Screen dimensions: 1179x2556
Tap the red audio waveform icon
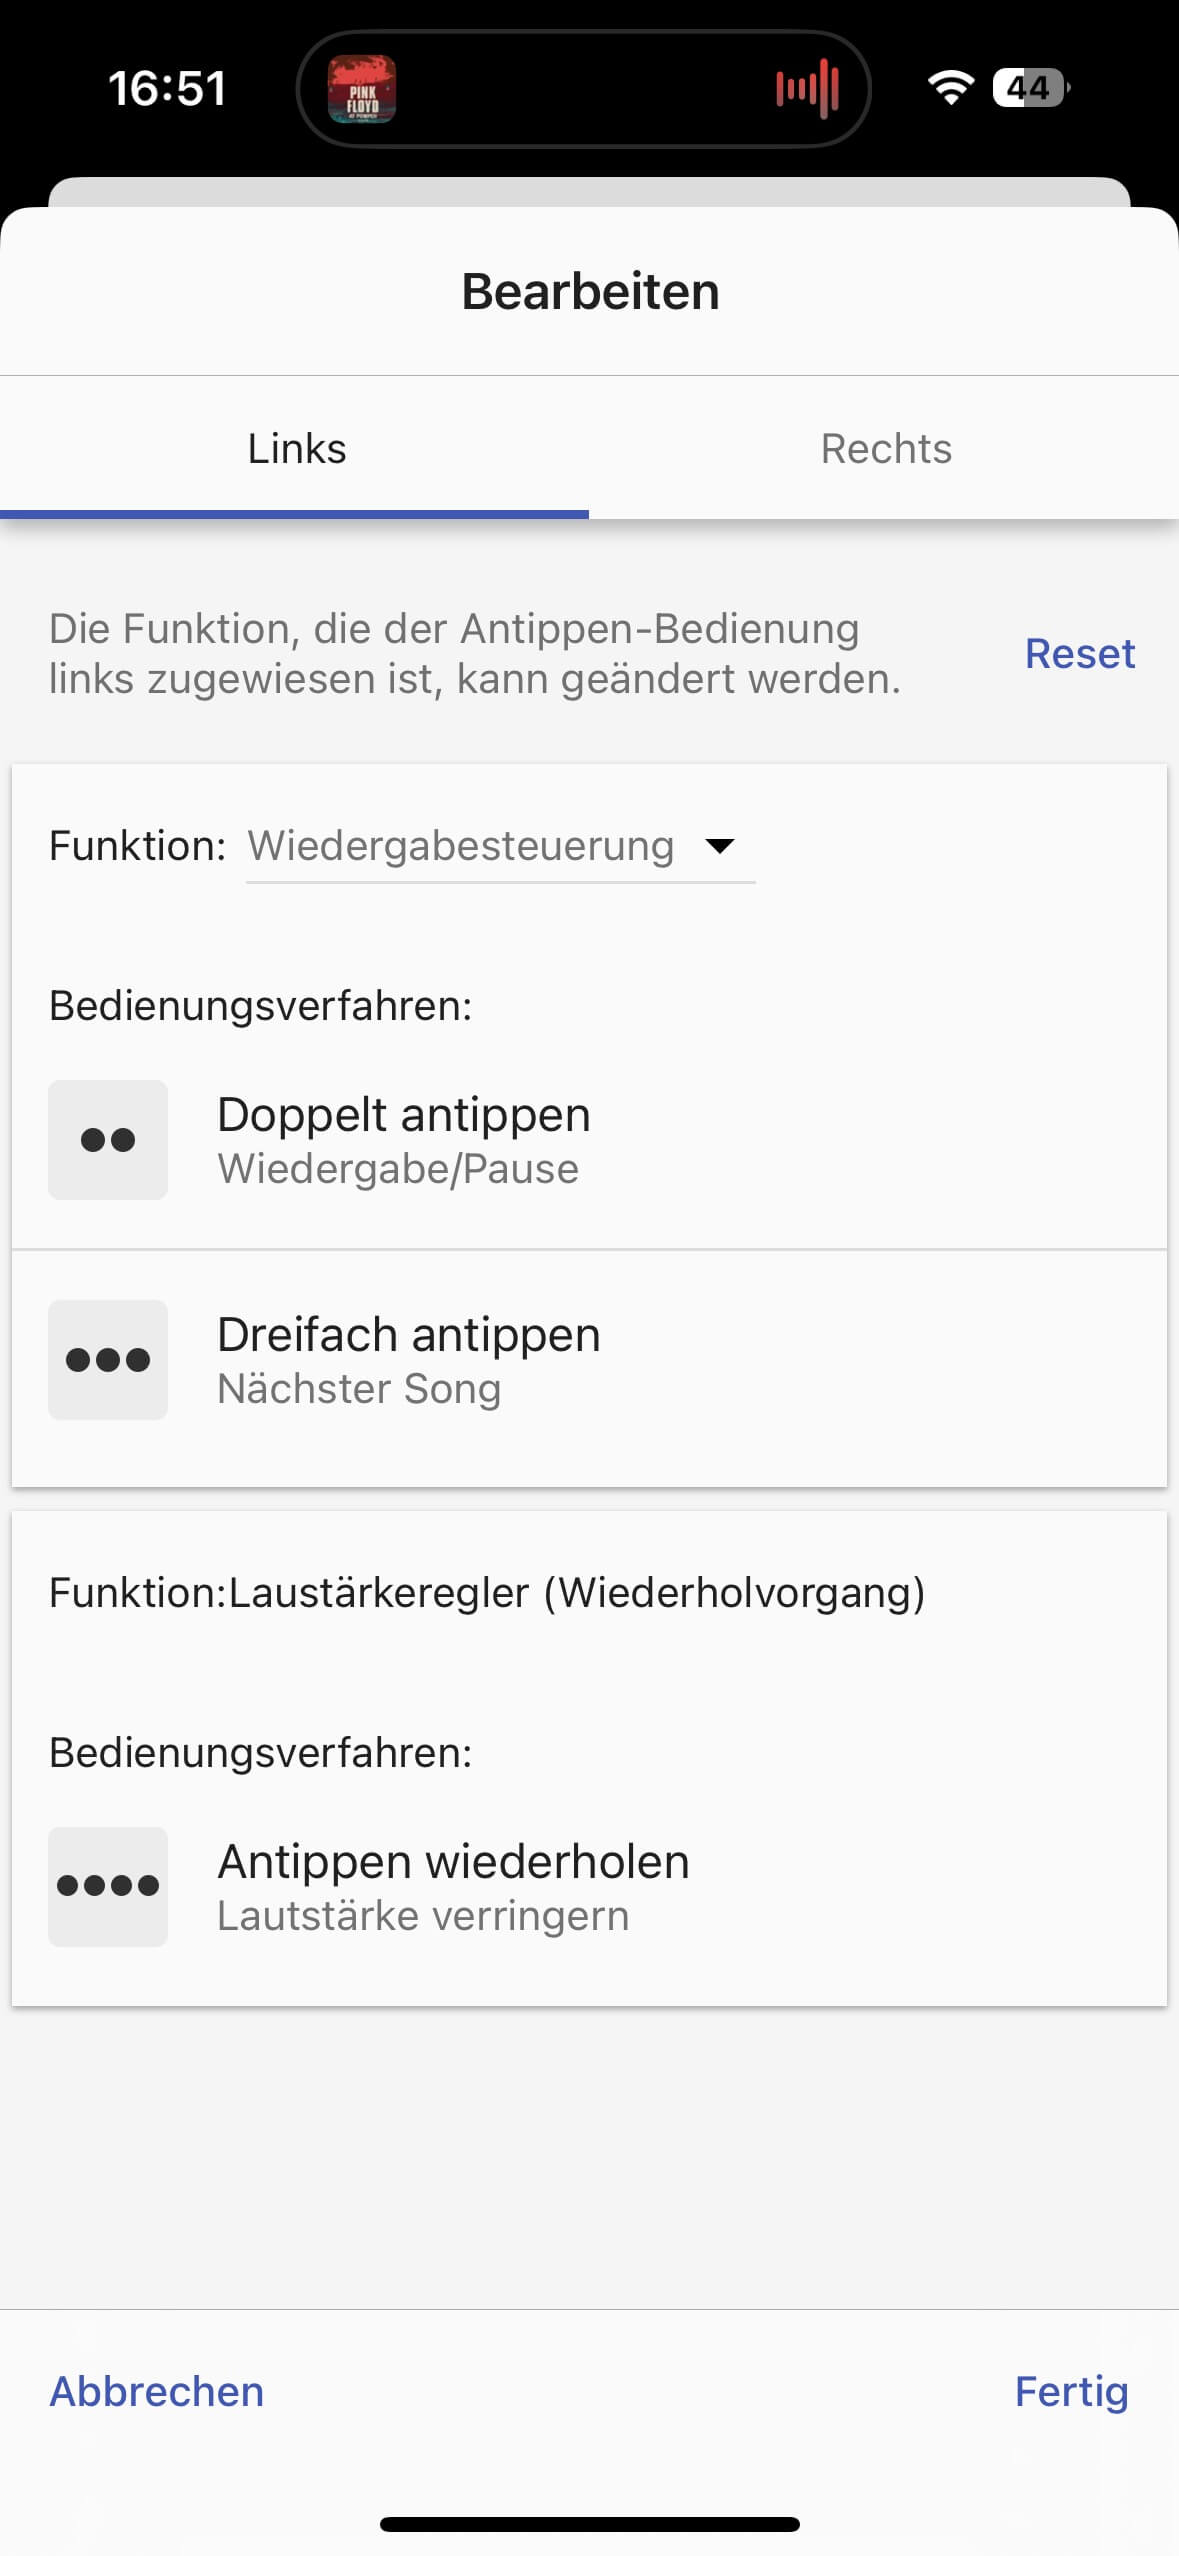click(807, 89)
